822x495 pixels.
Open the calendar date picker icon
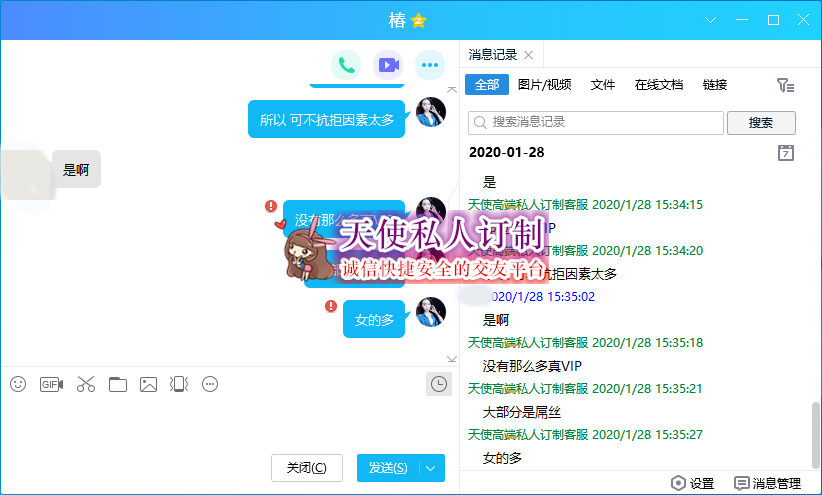[x=786, y=153]
